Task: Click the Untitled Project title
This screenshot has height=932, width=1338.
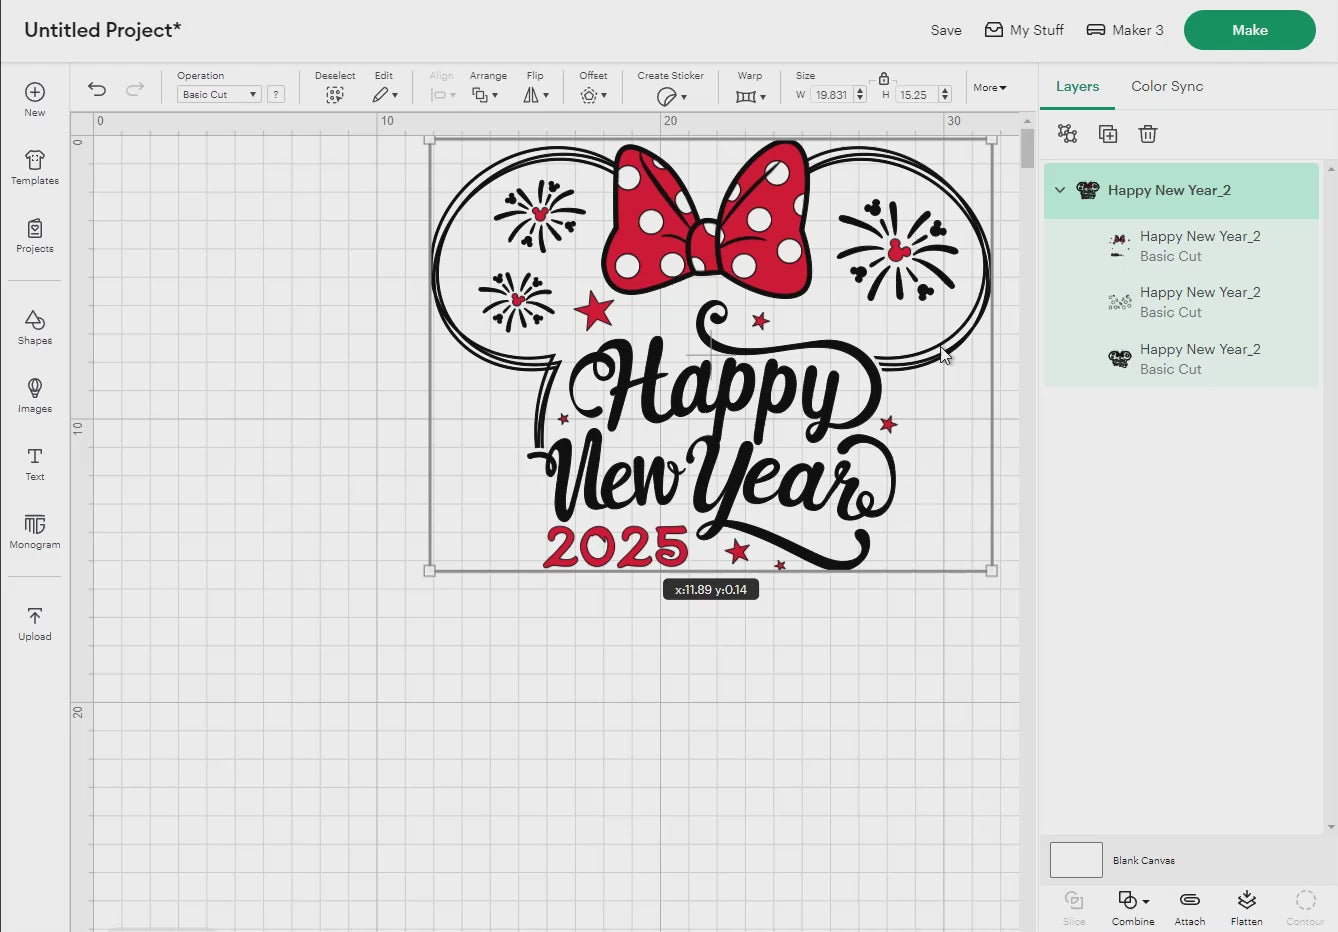Action: tap(102, 30)
